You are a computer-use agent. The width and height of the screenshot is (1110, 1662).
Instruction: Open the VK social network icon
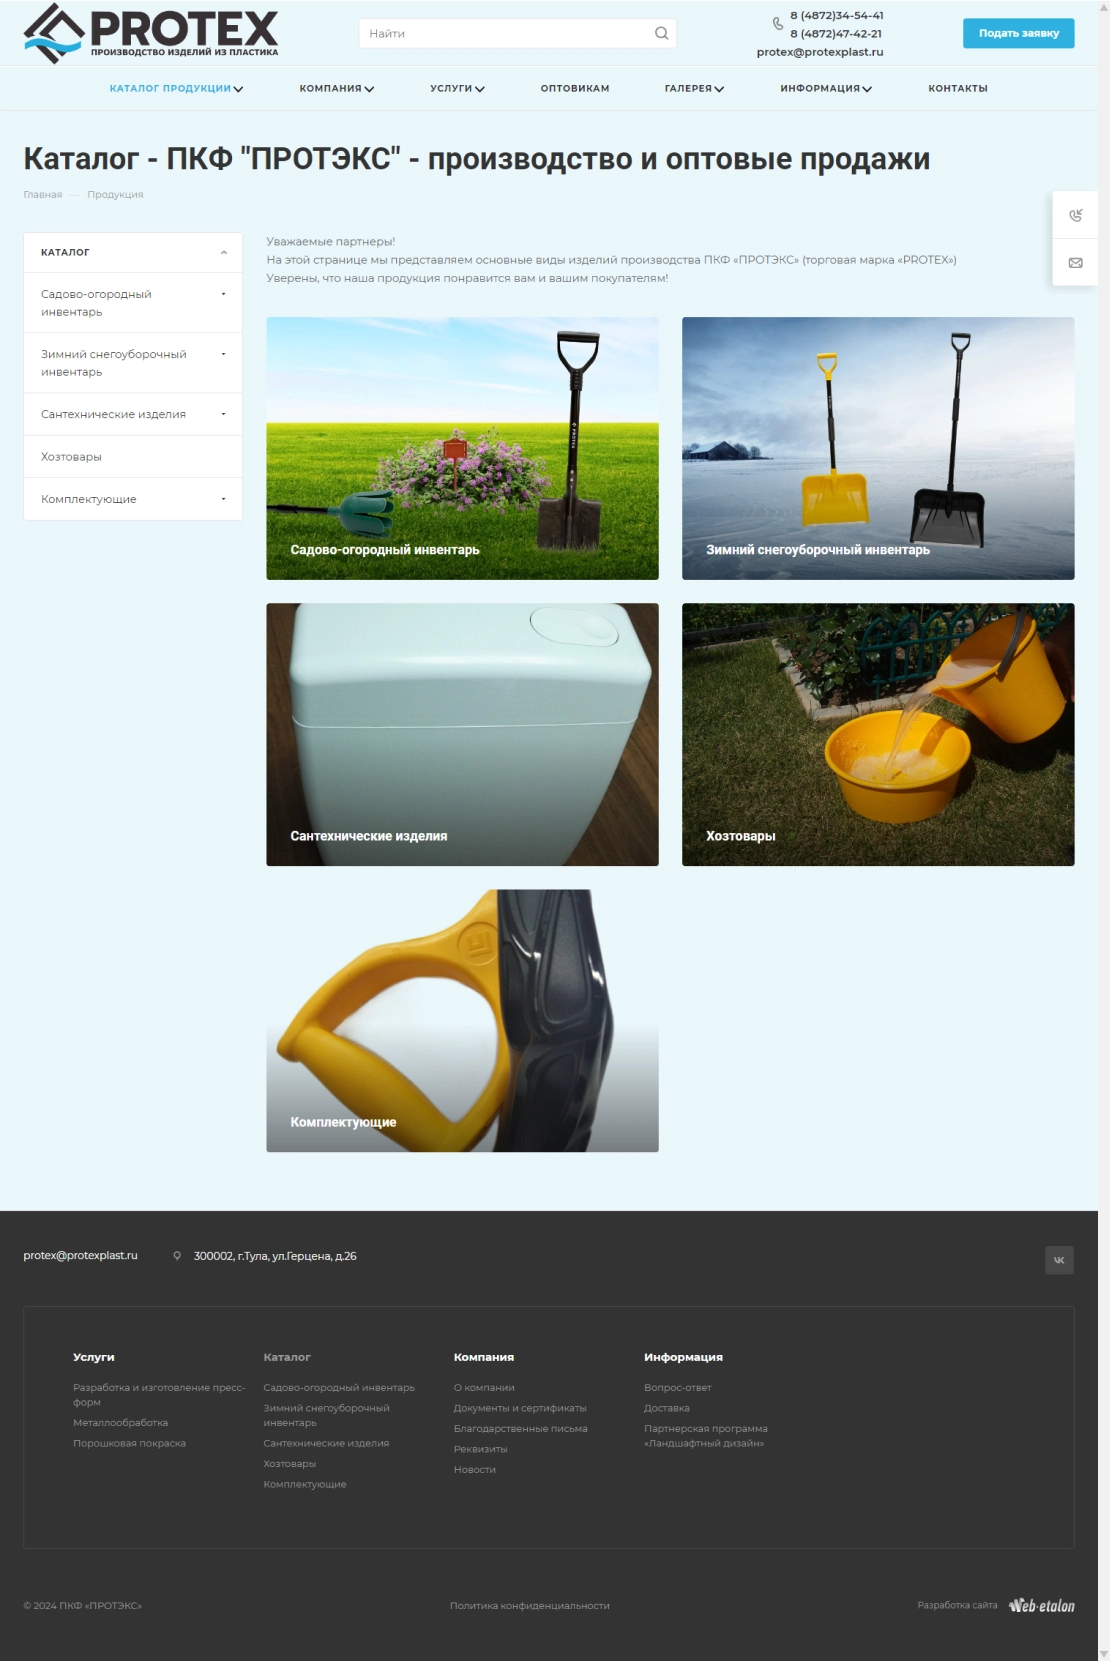[1059, 1260]
